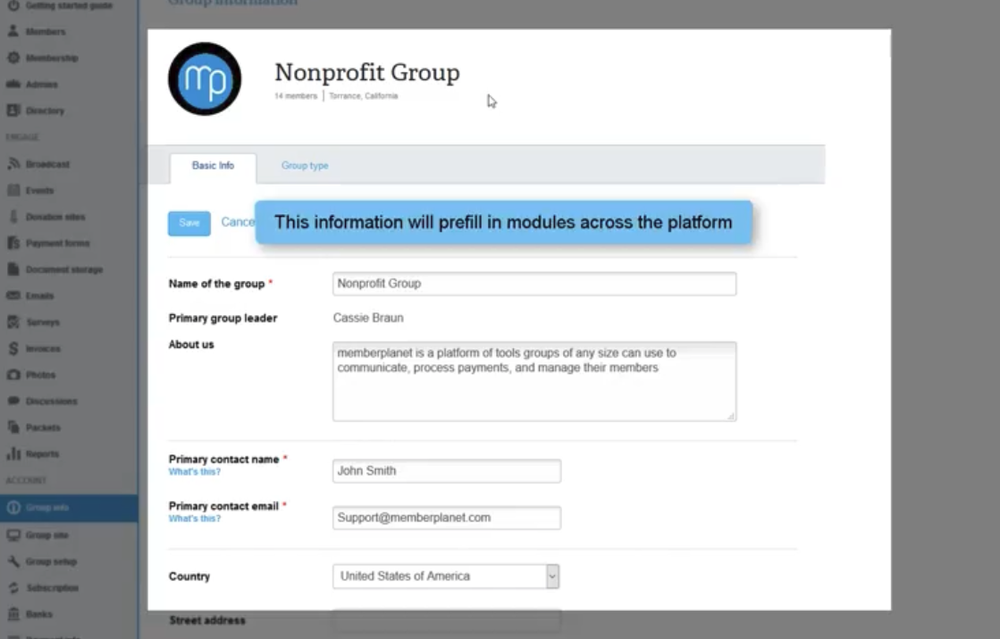Click the Getting started guide label
This screenshot has height=639, width=1000.
(69, 5)
